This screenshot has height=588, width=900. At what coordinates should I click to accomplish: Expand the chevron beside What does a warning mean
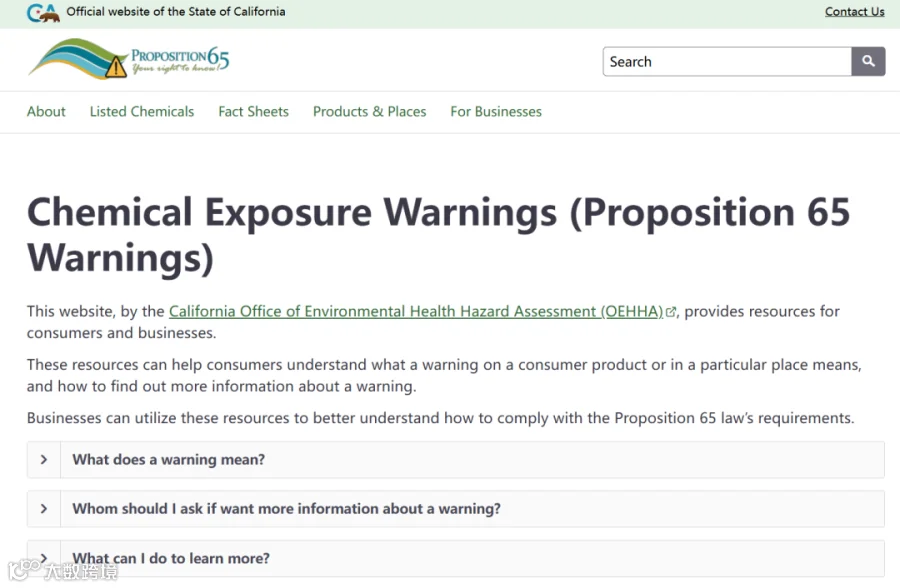click(44, 459)
